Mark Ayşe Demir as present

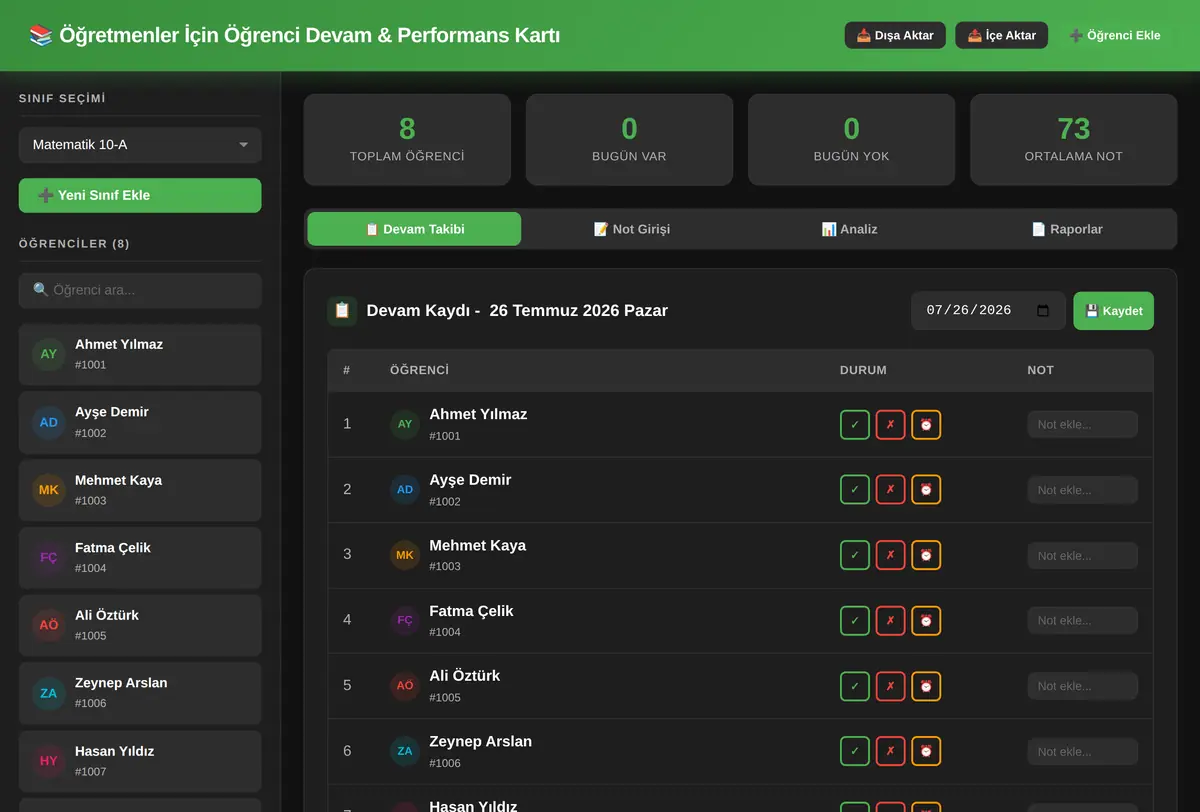(855, 490)
